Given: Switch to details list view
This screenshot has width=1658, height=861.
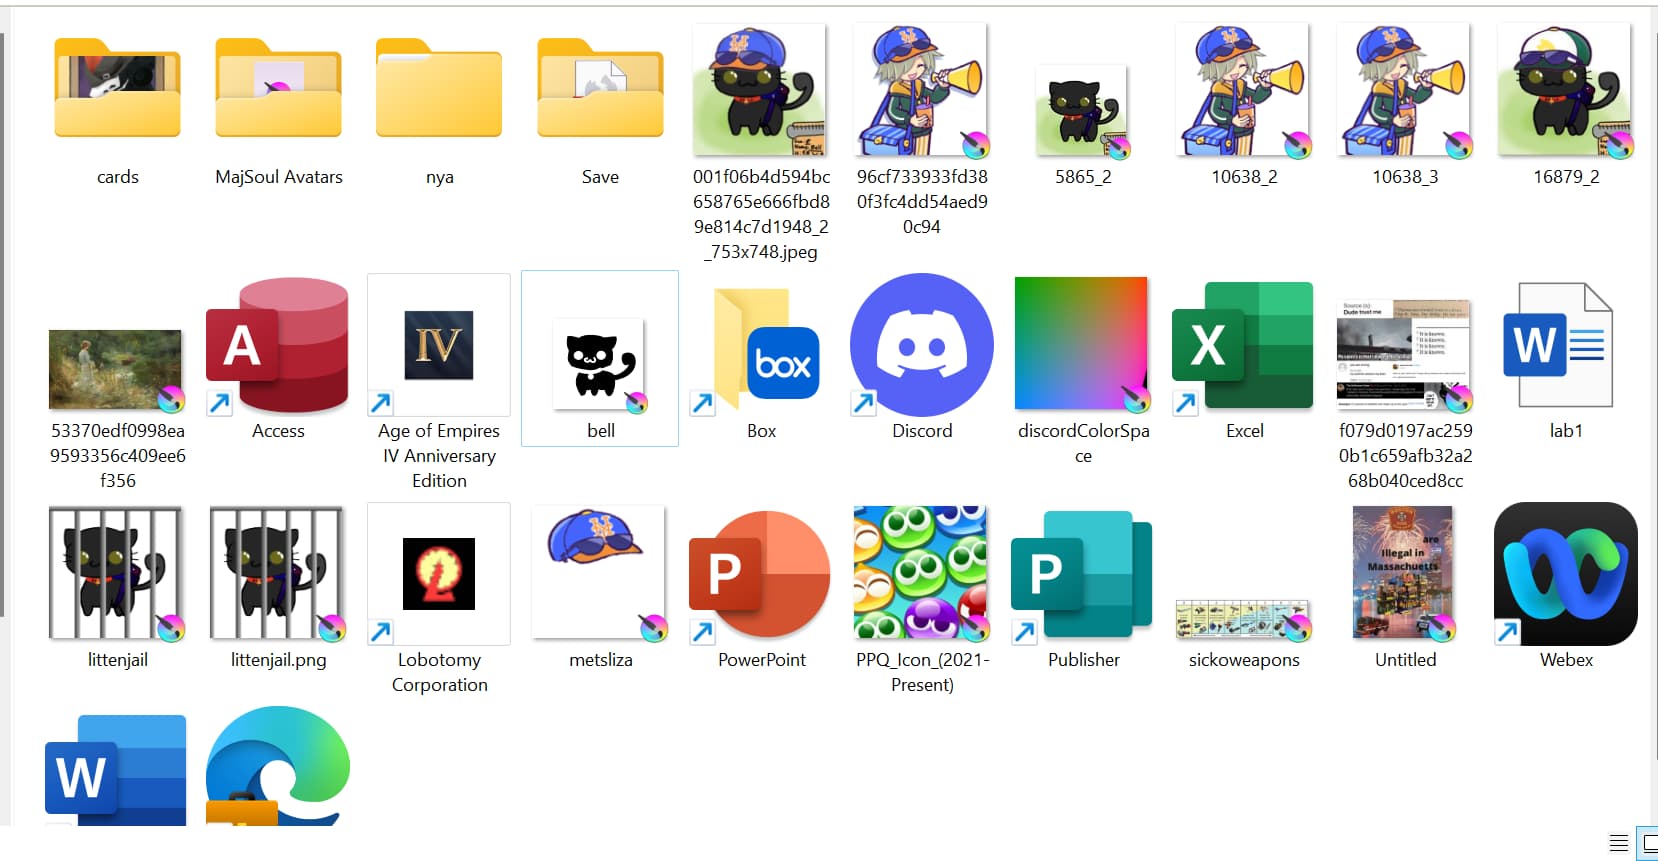Looking at the screenshot, I should 1619,843.
